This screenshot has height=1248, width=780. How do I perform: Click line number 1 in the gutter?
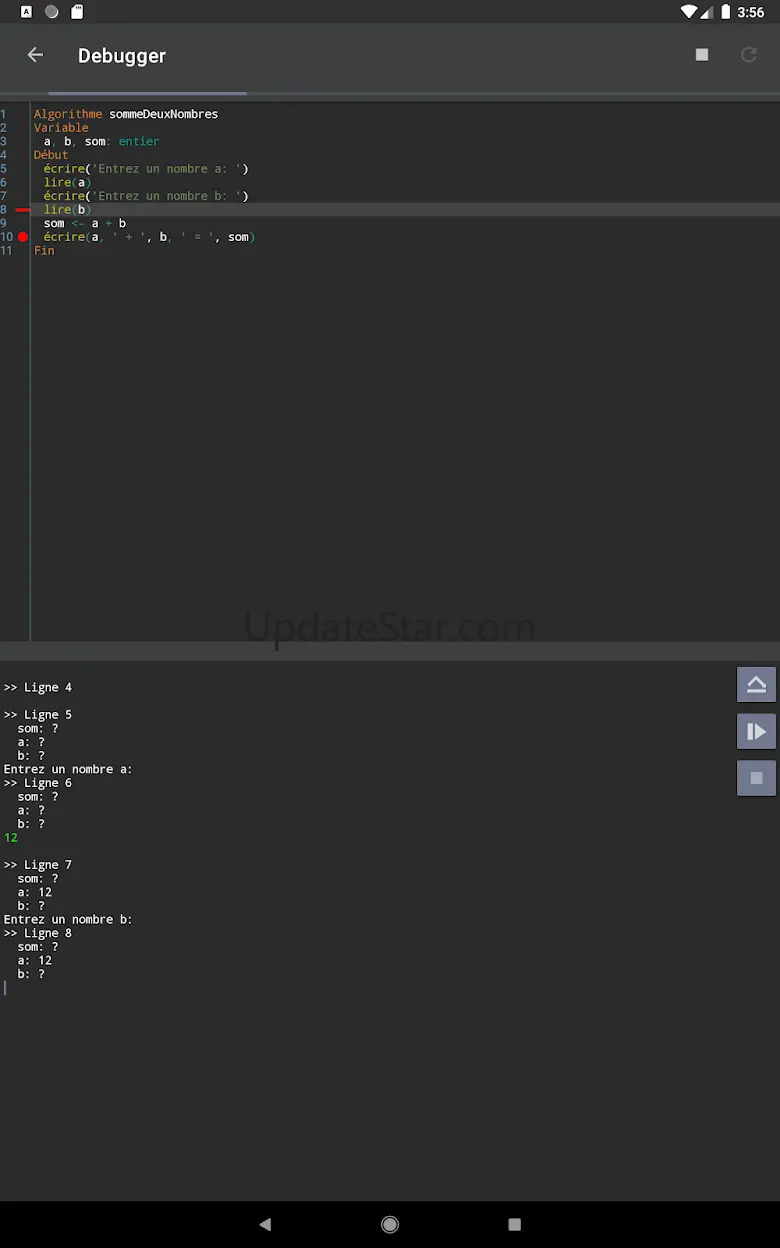pos(3,114)
